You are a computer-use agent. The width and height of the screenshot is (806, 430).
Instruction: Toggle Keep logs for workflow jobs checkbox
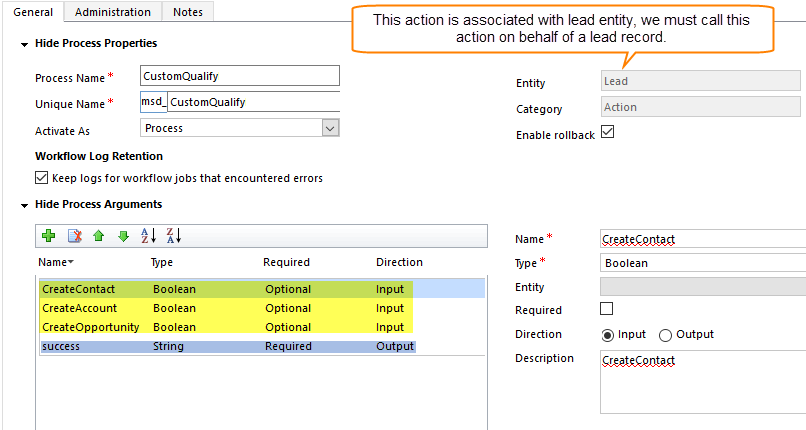pos(41,178)
